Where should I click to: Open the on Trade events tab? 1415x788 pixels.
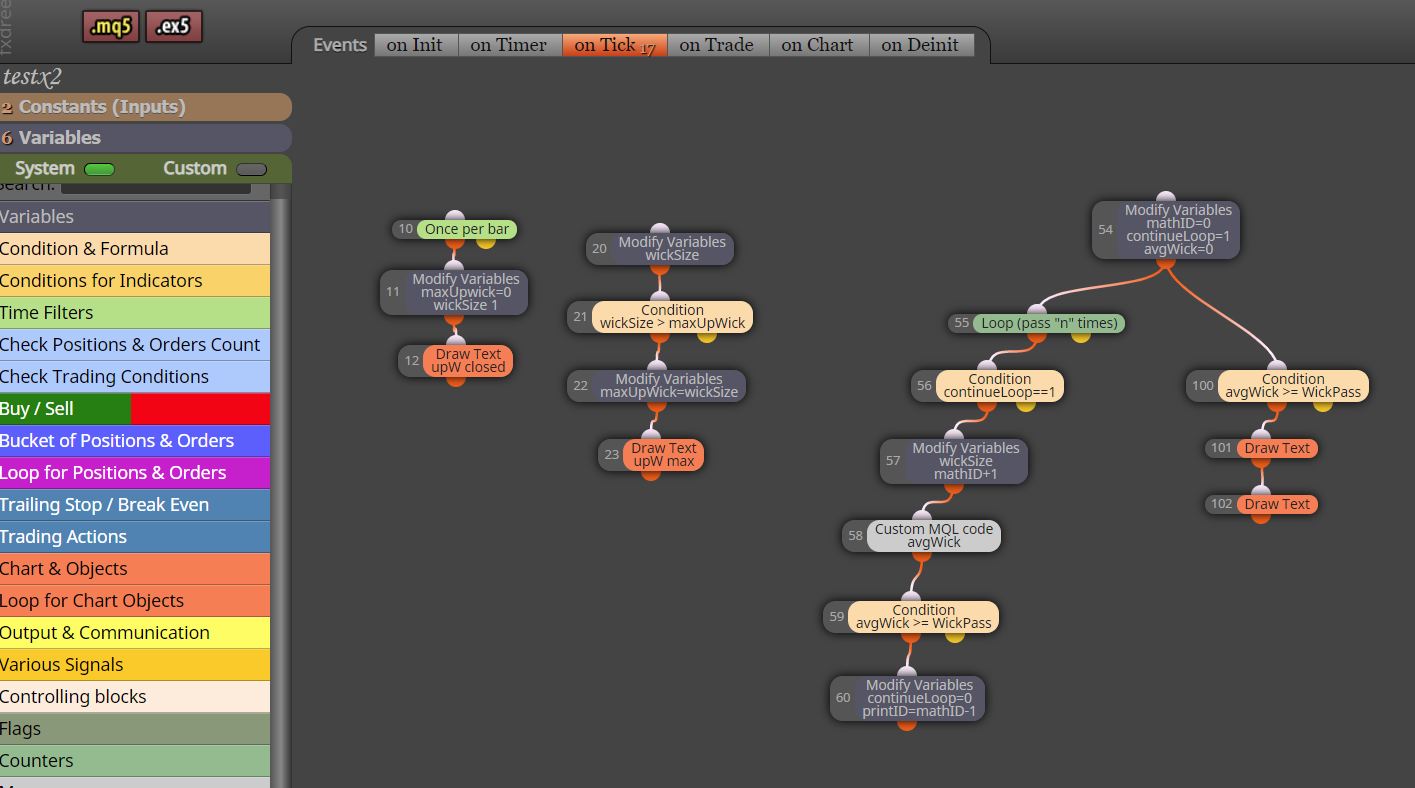(717, 45)
